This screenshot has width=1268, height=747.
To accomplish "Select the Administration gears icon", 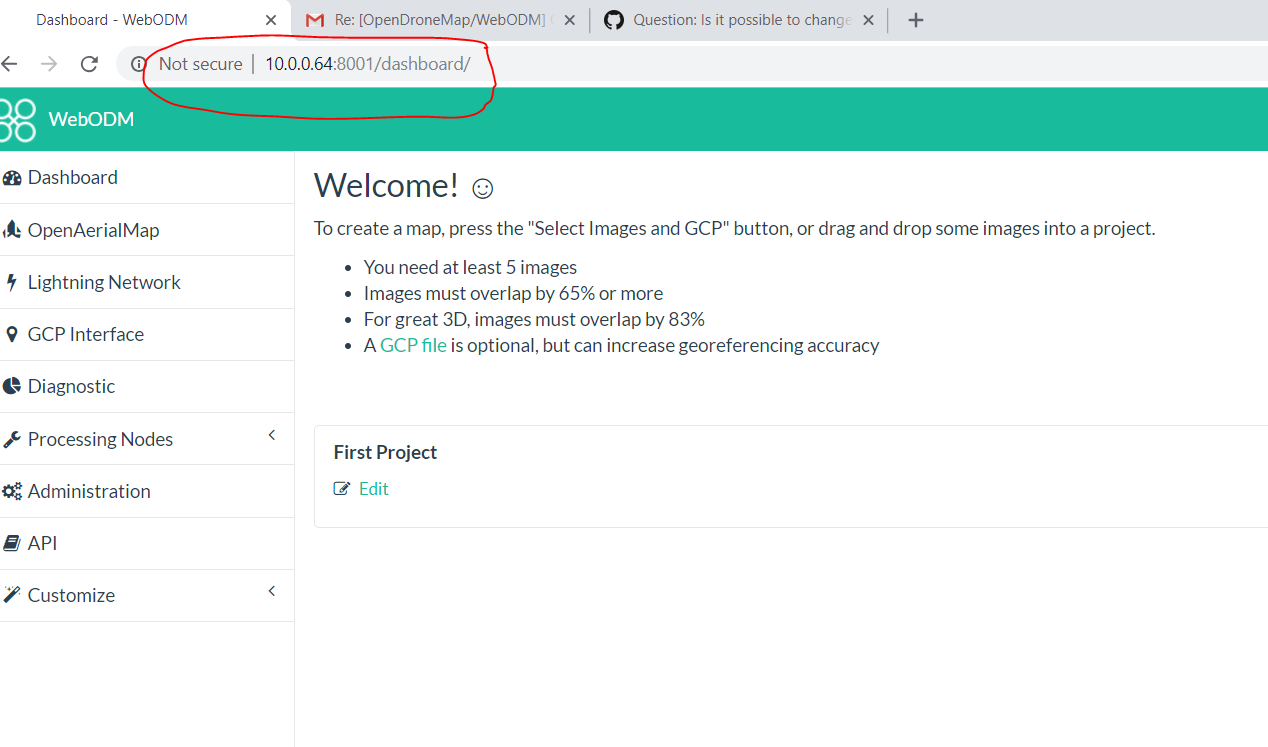I will (13, 490).
